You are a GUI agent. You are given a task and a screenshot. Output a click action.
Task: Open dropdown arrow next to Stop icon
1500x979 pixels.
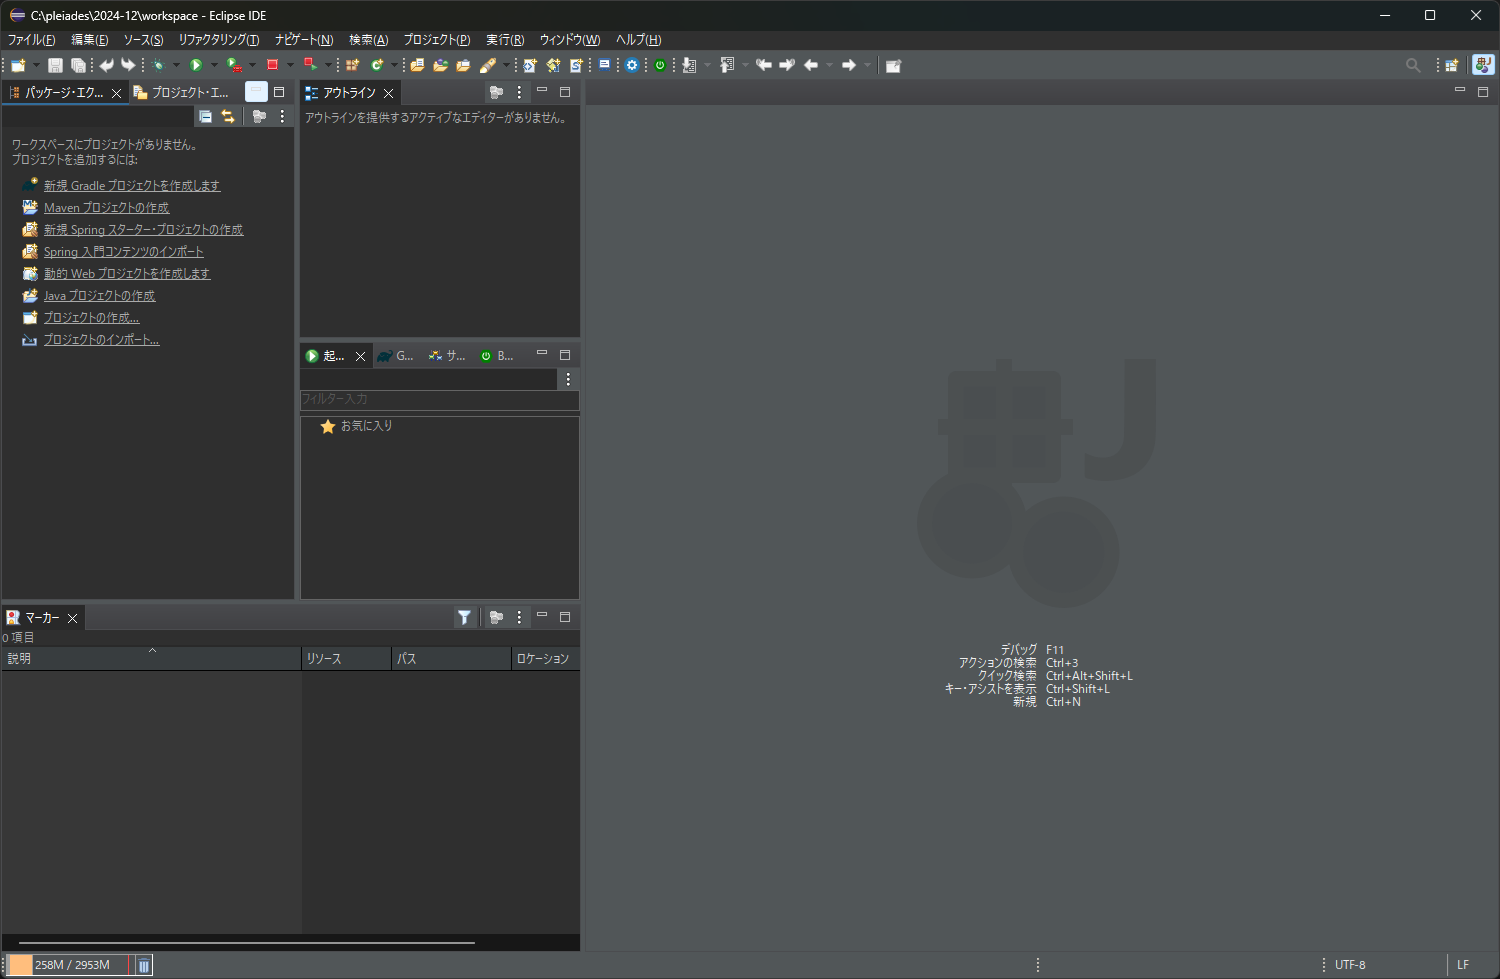290,65
